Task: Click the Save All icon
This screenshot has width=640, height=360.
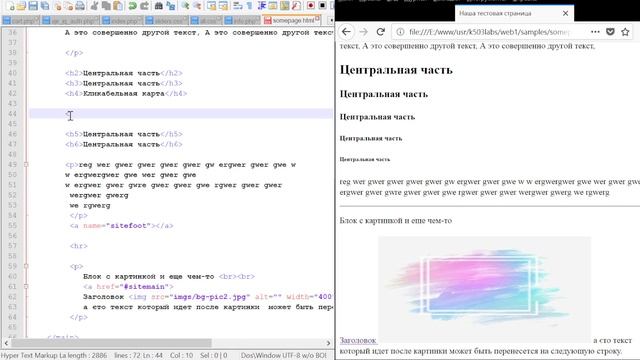Action: [x=45, y=6]
